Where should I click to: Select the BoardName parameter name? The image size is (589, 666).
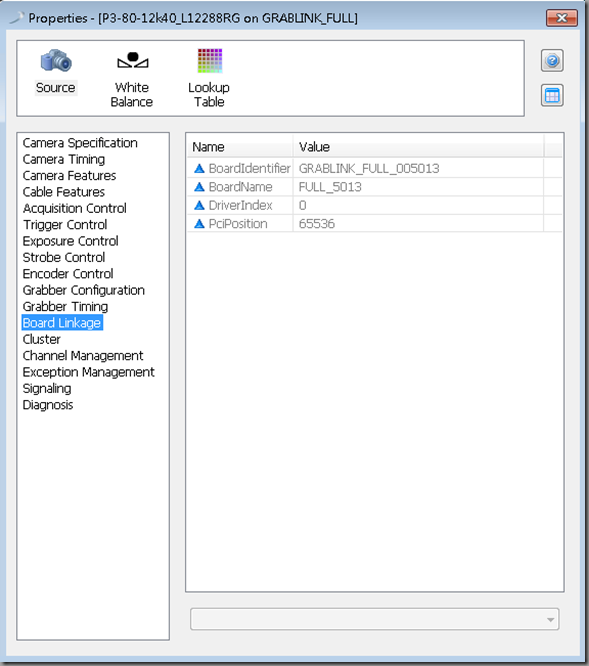tap(240, 187)
